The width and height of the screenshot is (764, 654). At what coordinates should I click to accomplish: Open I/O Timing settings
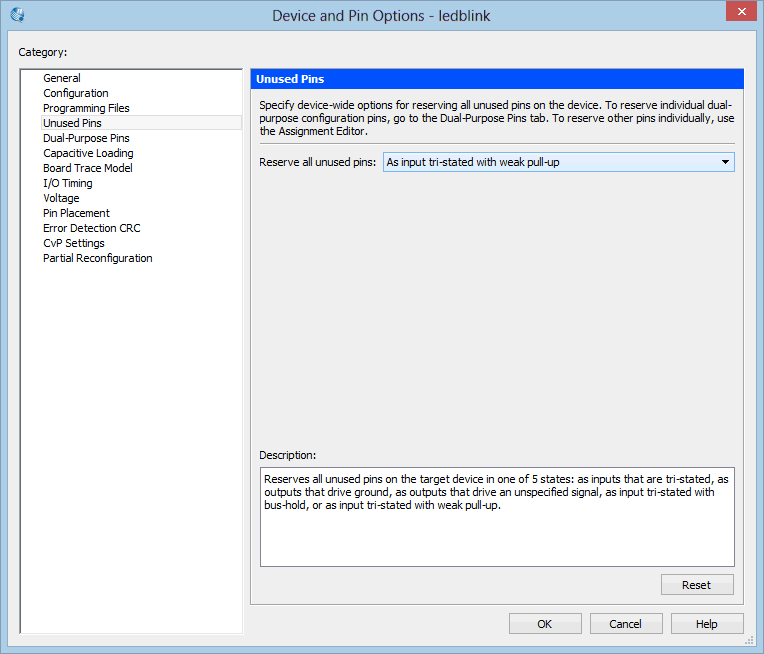pyautogui.click(x=68, y=183)
